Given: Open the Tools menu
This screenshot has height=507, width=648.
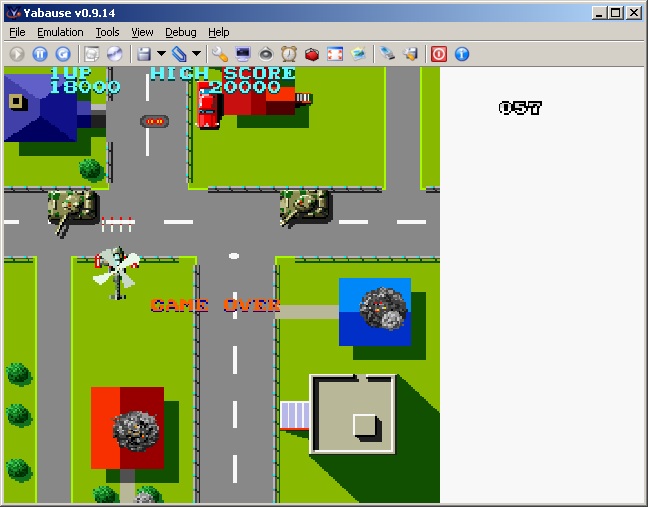Looking at the screenshot, I should [107, 32].
